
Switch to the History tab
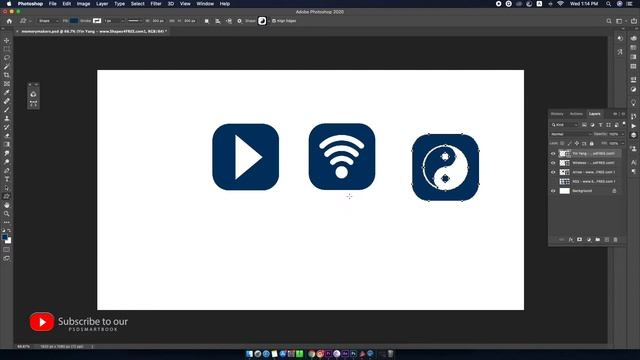(557, 114)
